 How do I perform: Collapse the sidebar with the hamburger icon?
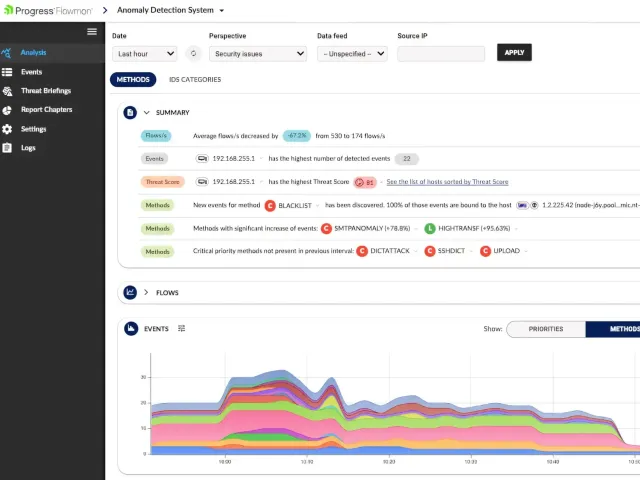coord(92,32)
